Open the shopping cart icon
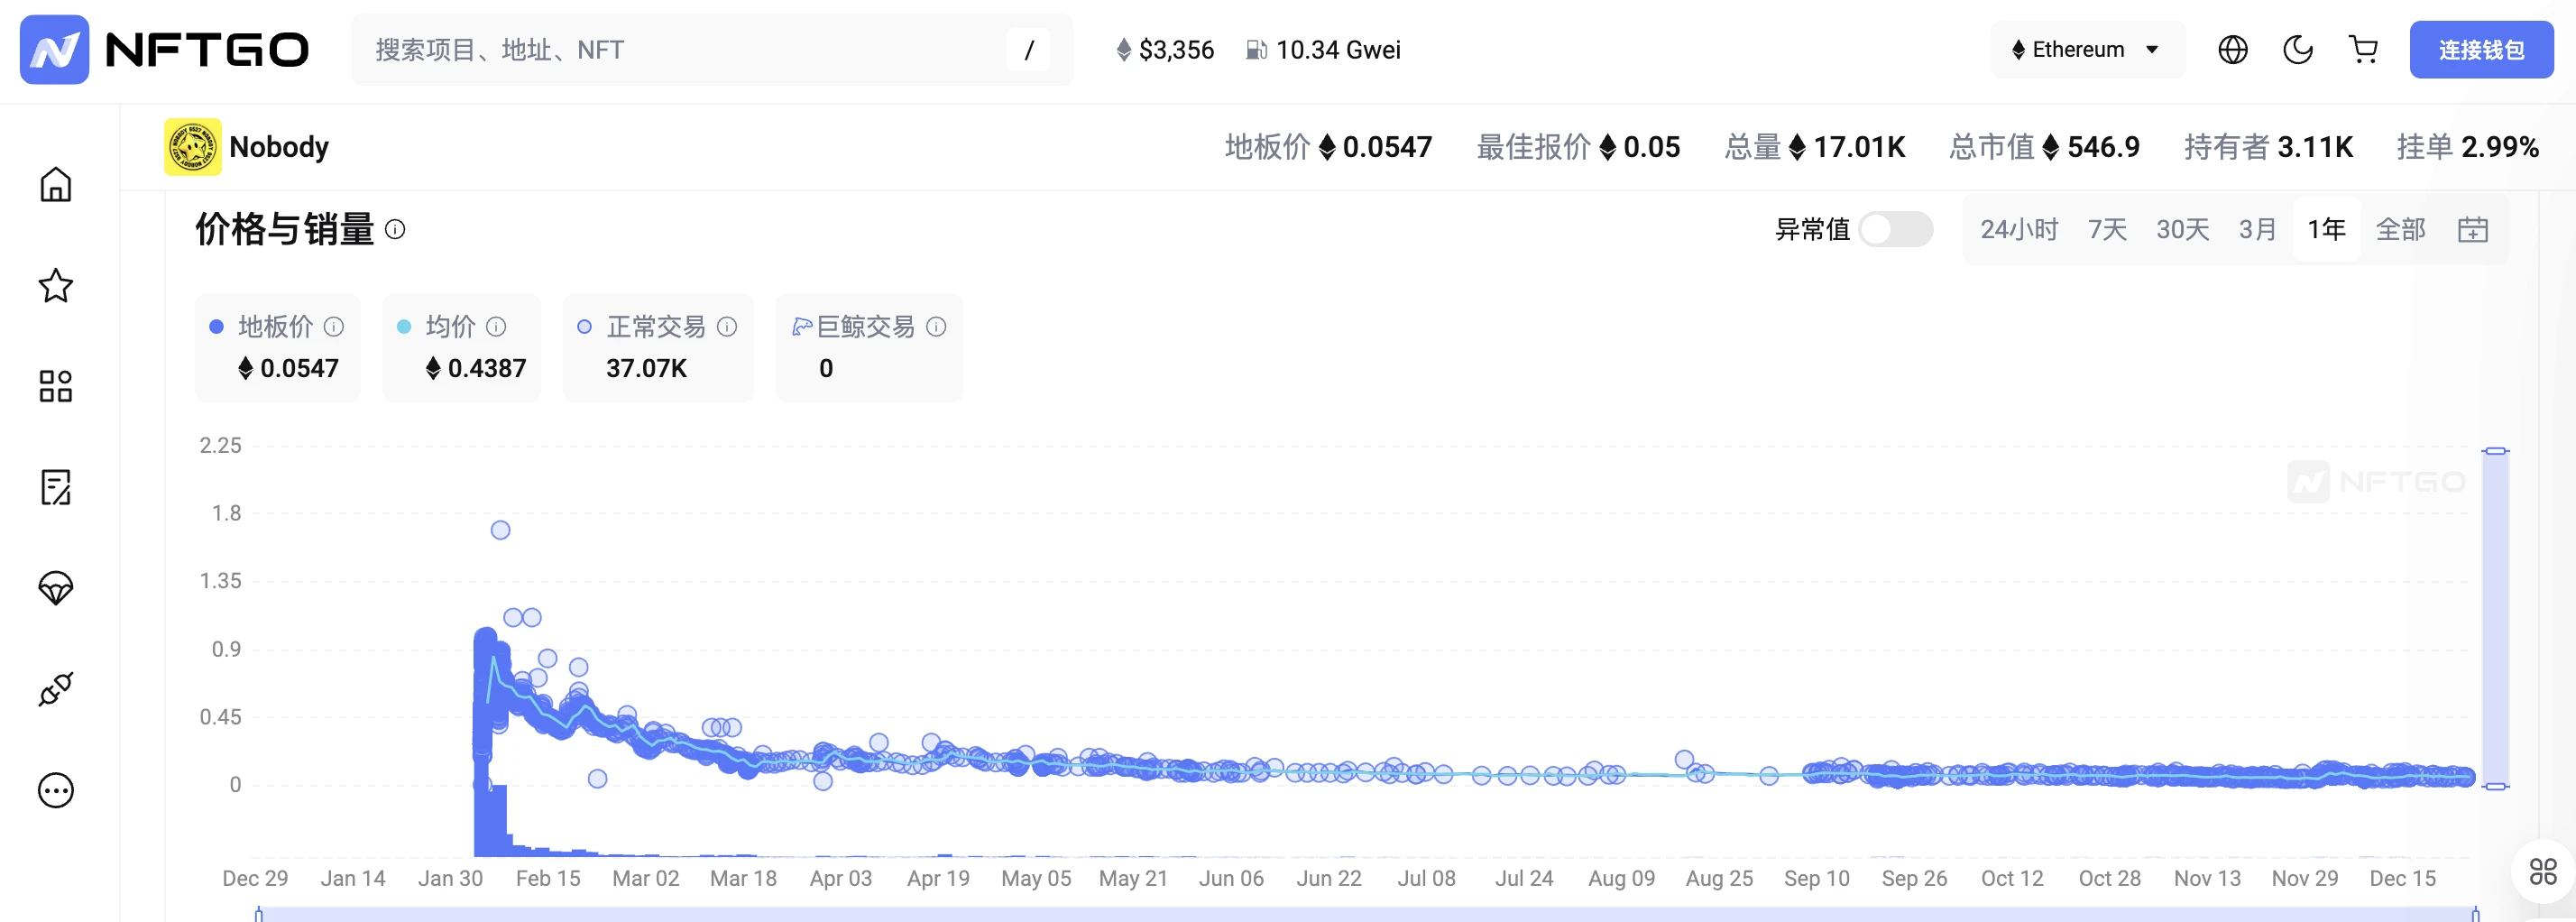Screen dimensions: 2576x922 pos(2363,50)
